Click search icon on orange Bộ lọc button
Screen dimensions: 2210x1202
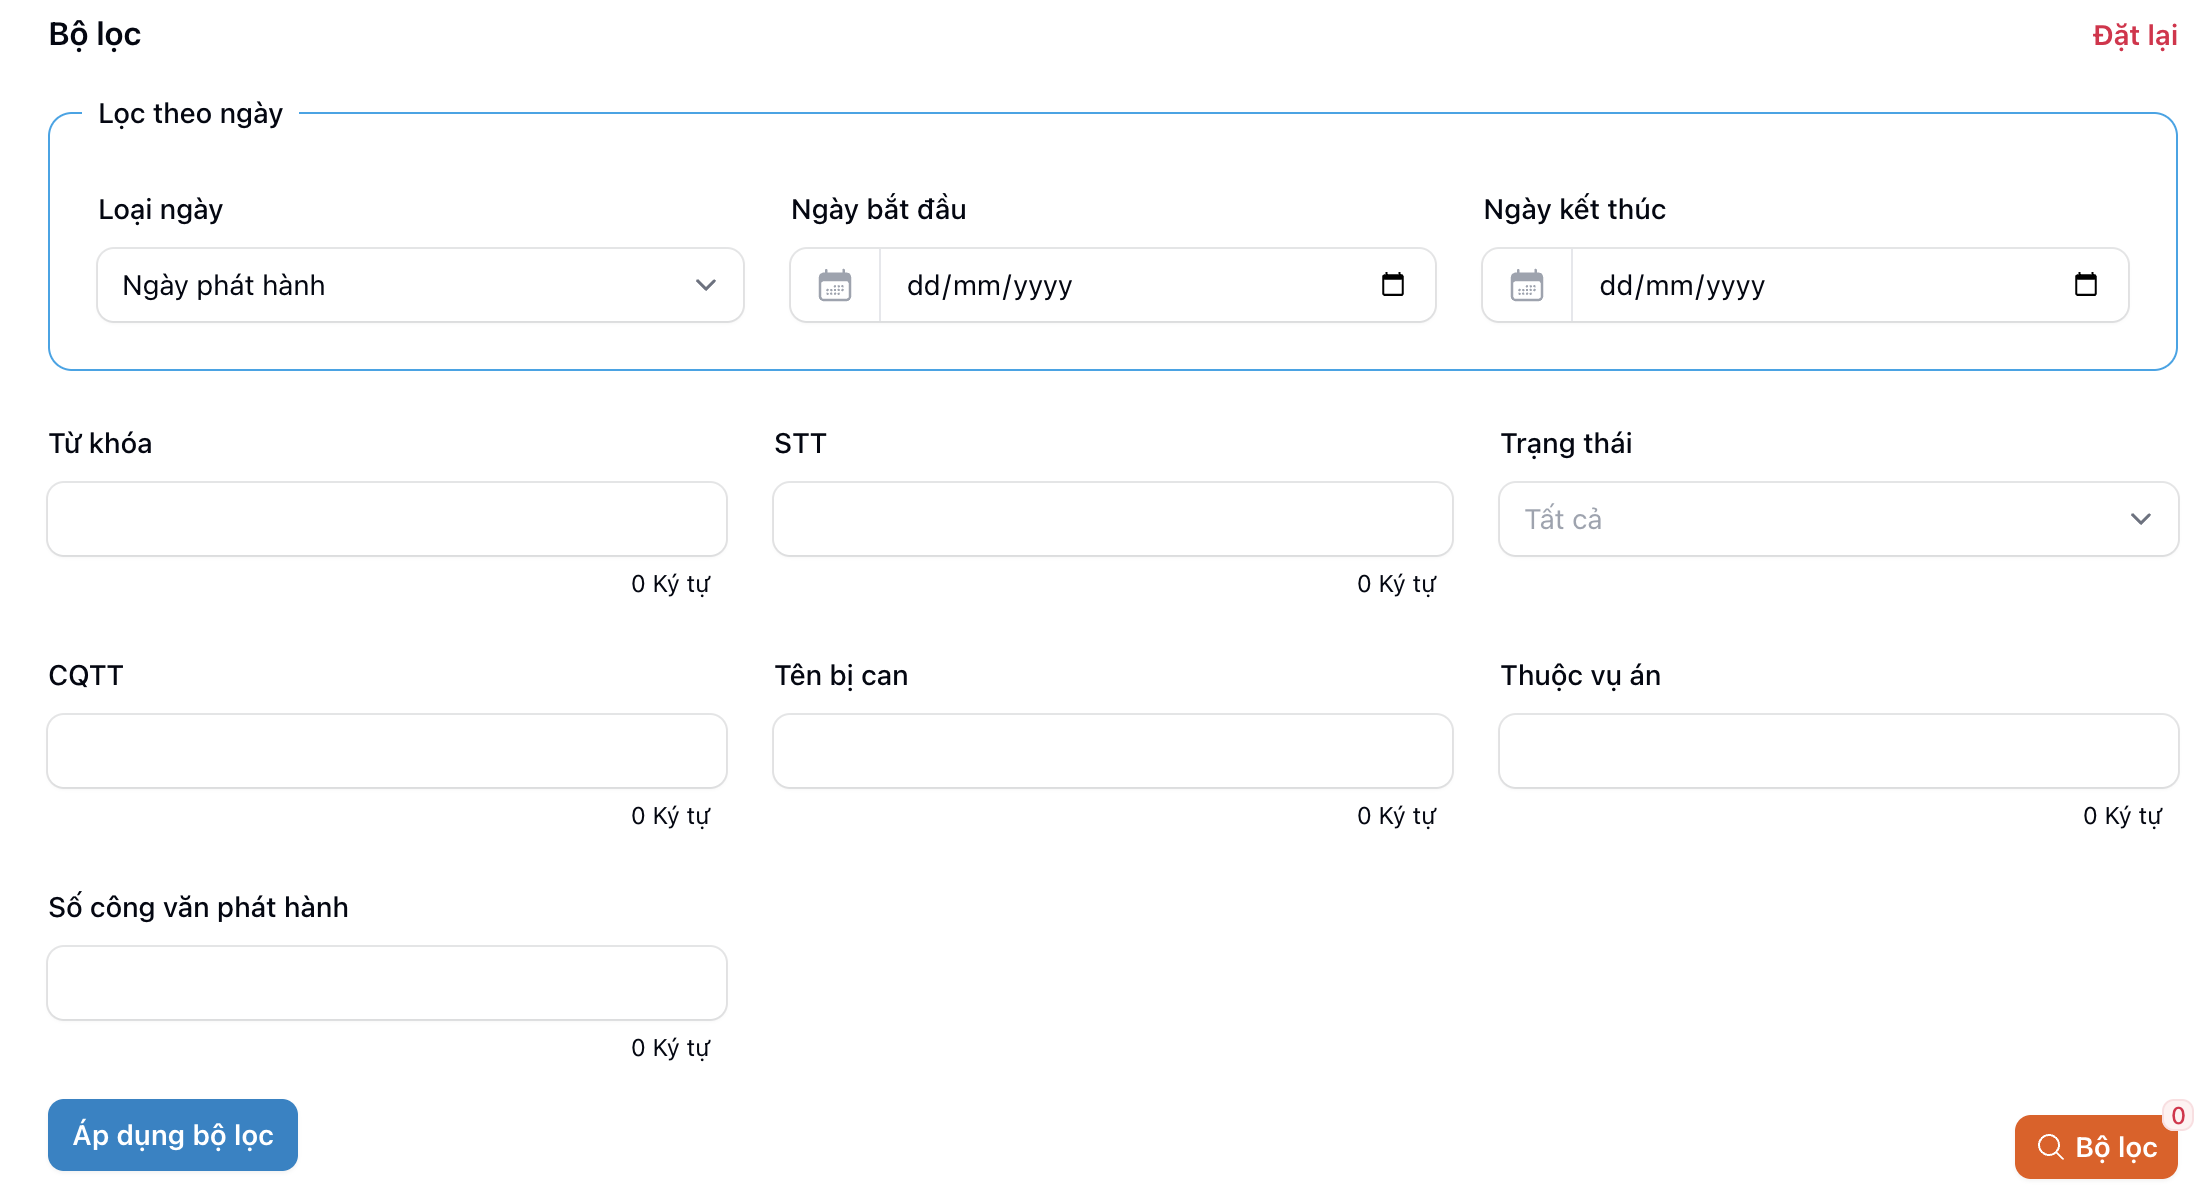[2050, 1147]
